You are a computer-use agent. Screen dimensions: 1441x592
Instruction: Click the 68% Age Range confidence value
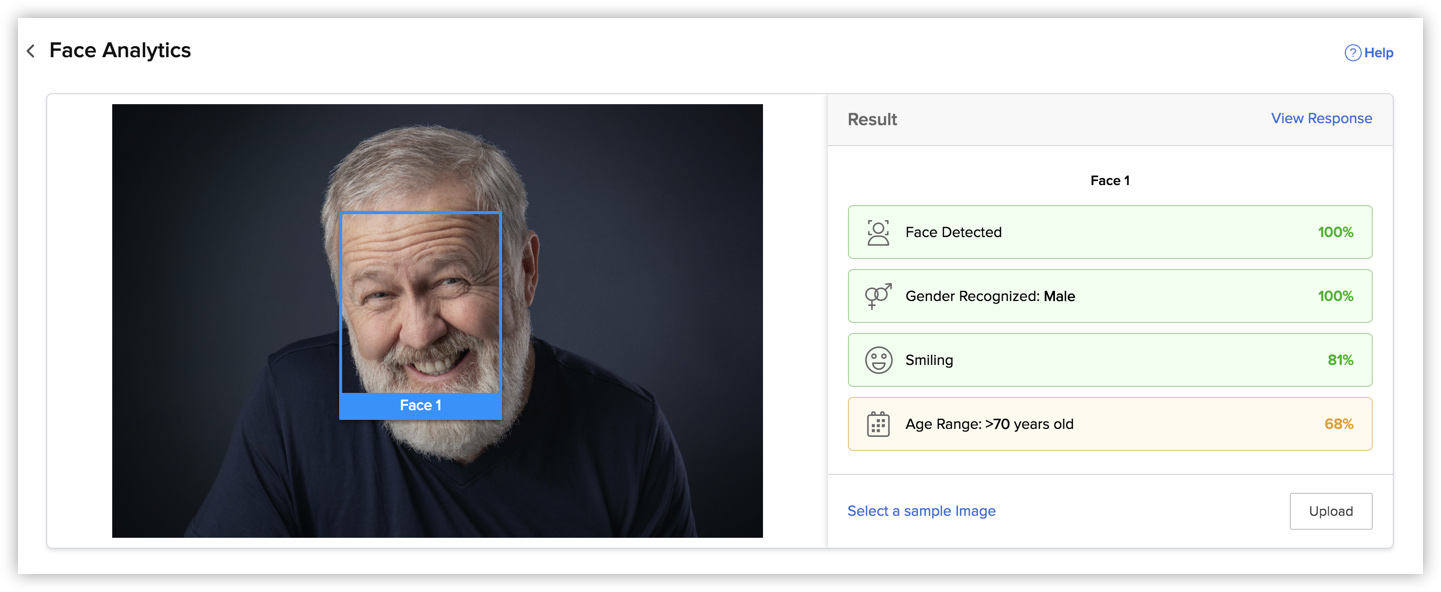[x=1340, y=423]
